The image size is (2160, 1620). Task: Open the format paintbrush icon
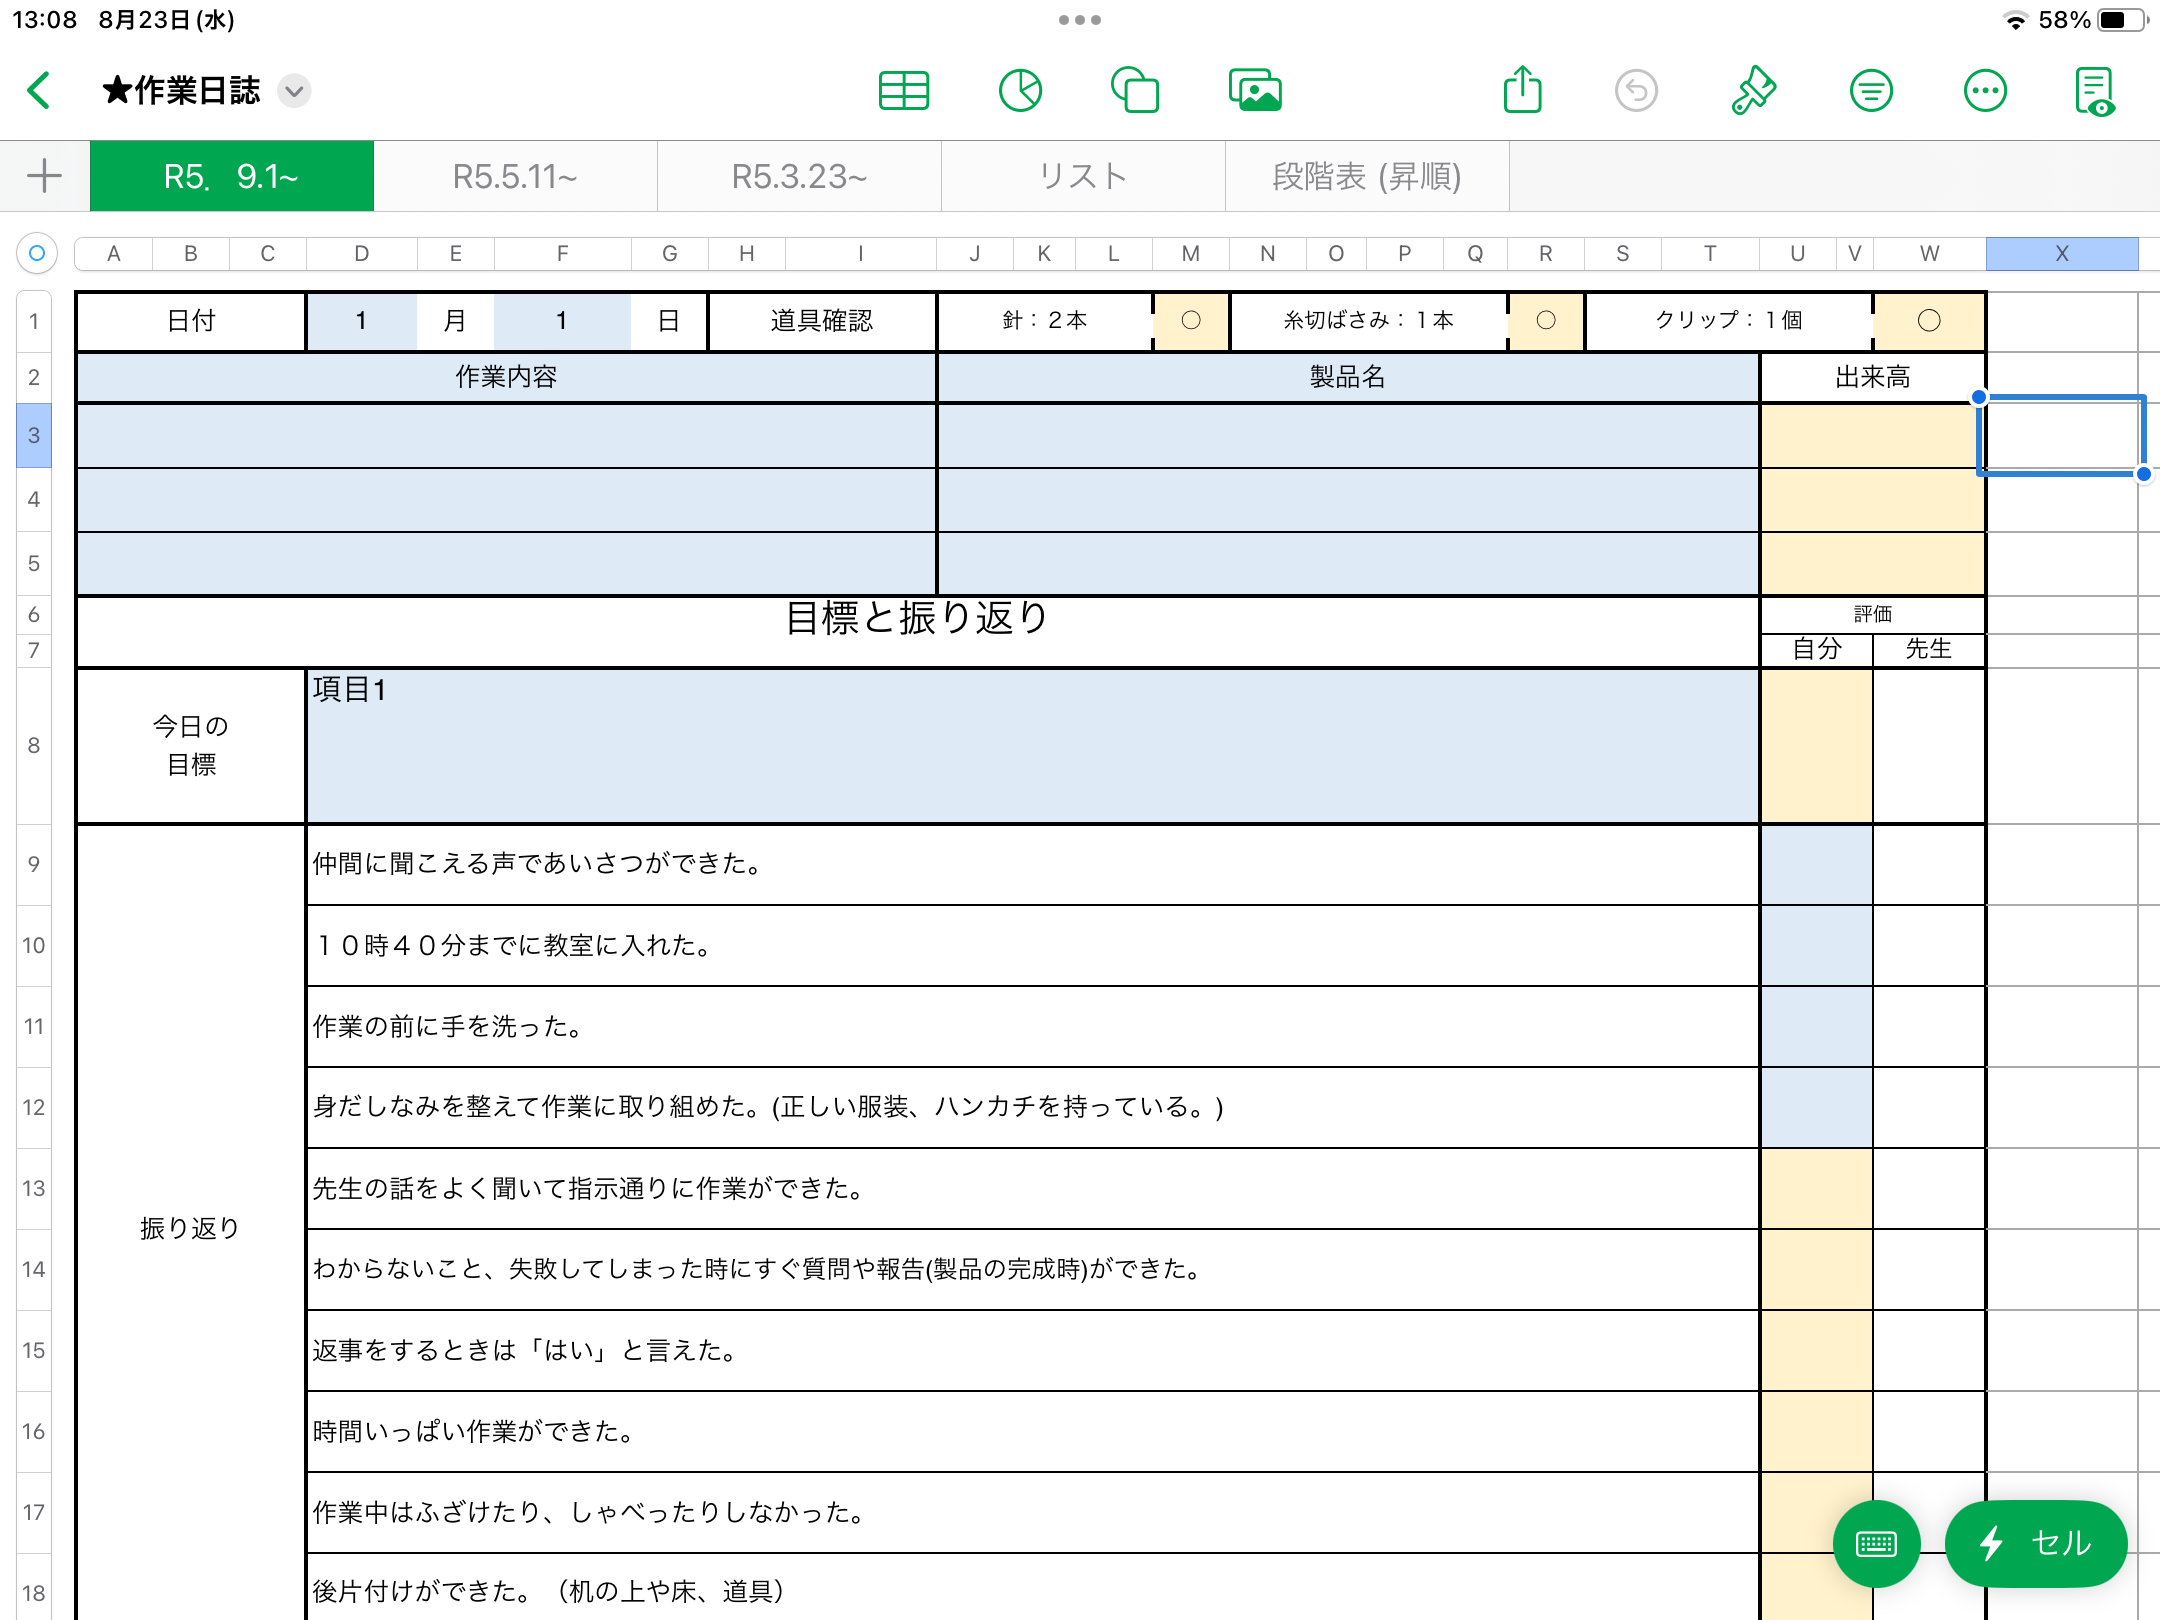(1753, 91)
